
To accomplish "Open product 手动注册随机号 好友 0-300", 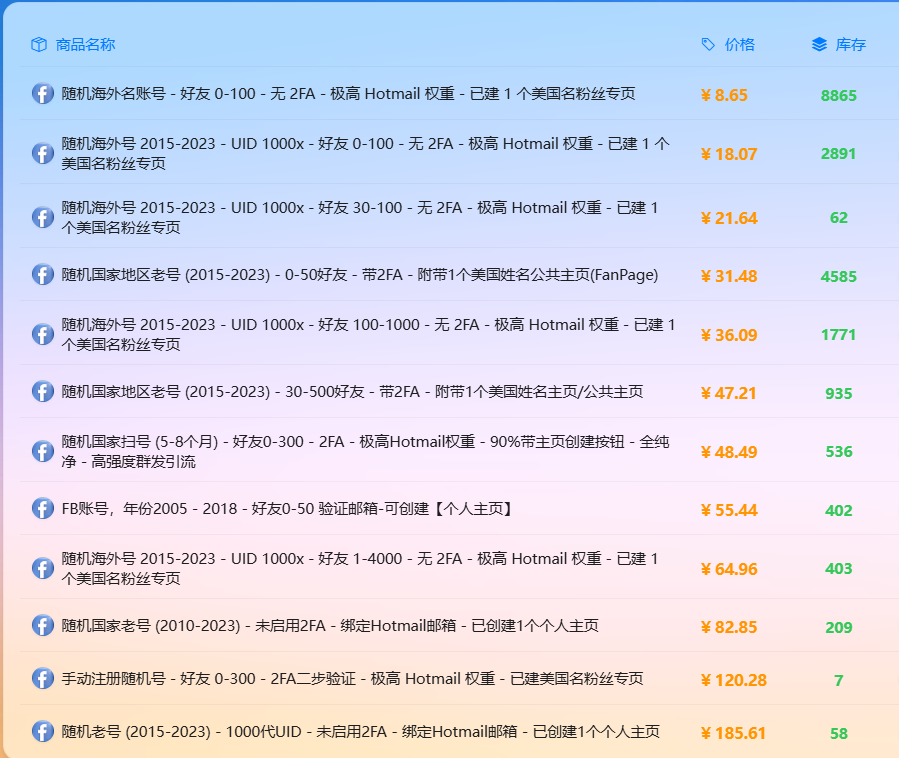I will click(x=352, y=678).
